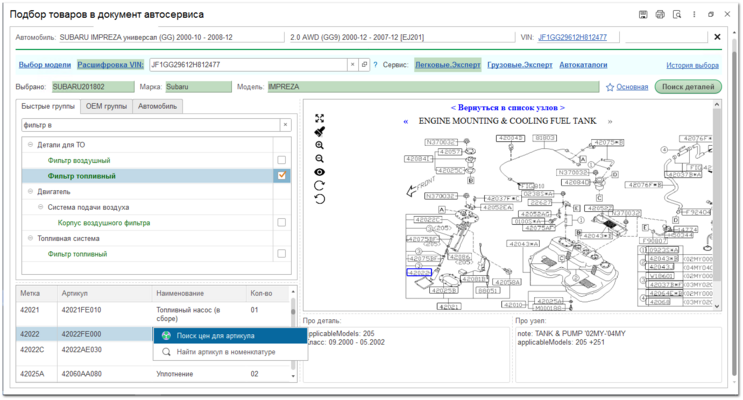Click into the VIN decode input field
Viewport: 743px width, 400px height.
[x=248, y=65]
